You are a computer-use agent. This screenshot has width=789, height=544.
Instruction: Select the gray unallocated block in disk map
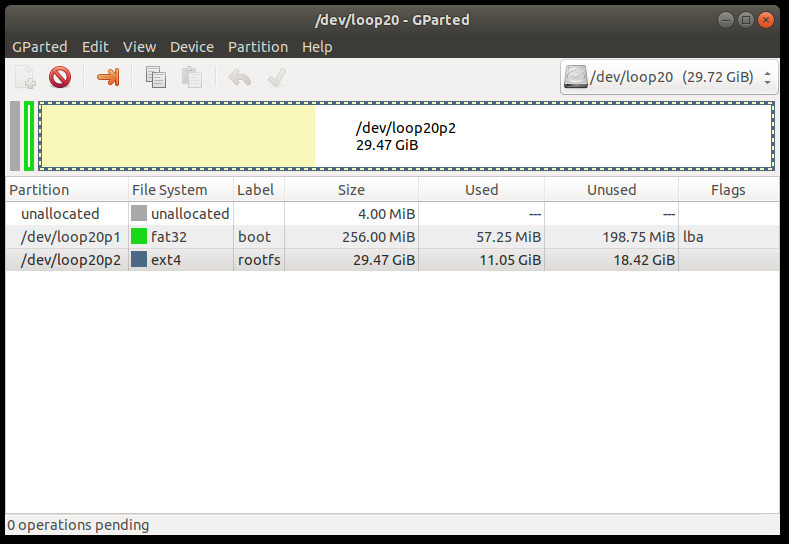coord(15,136)
